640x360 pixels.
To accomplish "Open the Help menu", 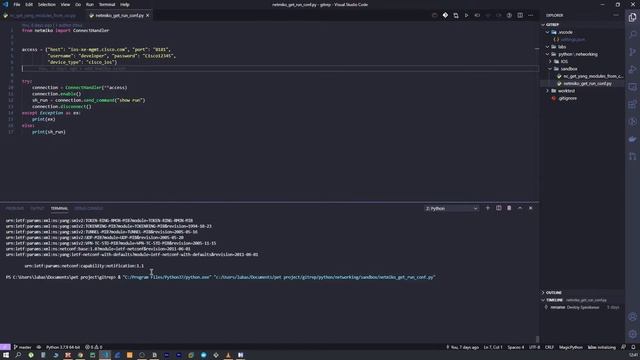I will click(x=124, y=4).
